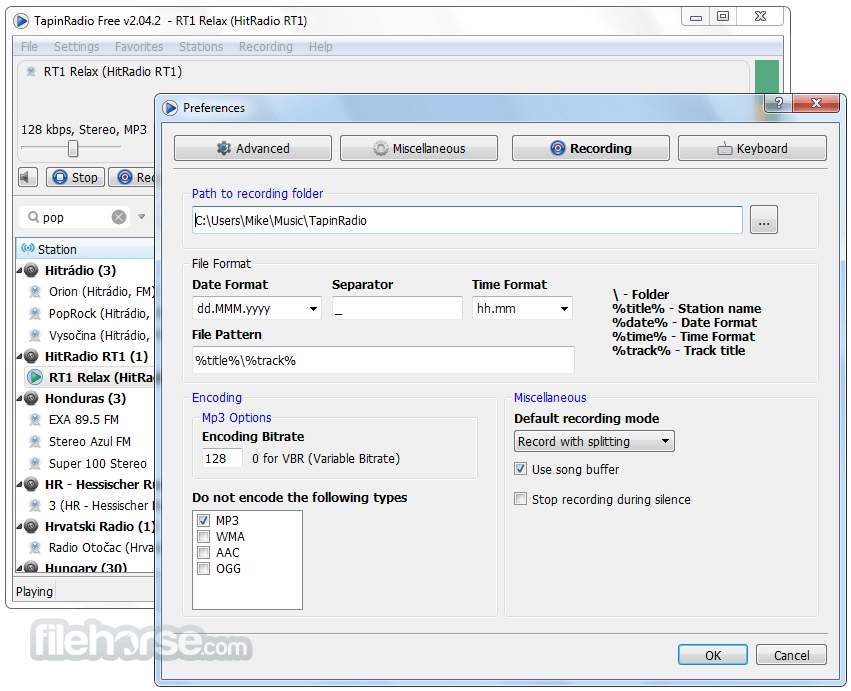The height and width of the screenshot is (691, 851).
Task: Click the playing icon of RT1 Relax
Action: [x=35, y=377]
